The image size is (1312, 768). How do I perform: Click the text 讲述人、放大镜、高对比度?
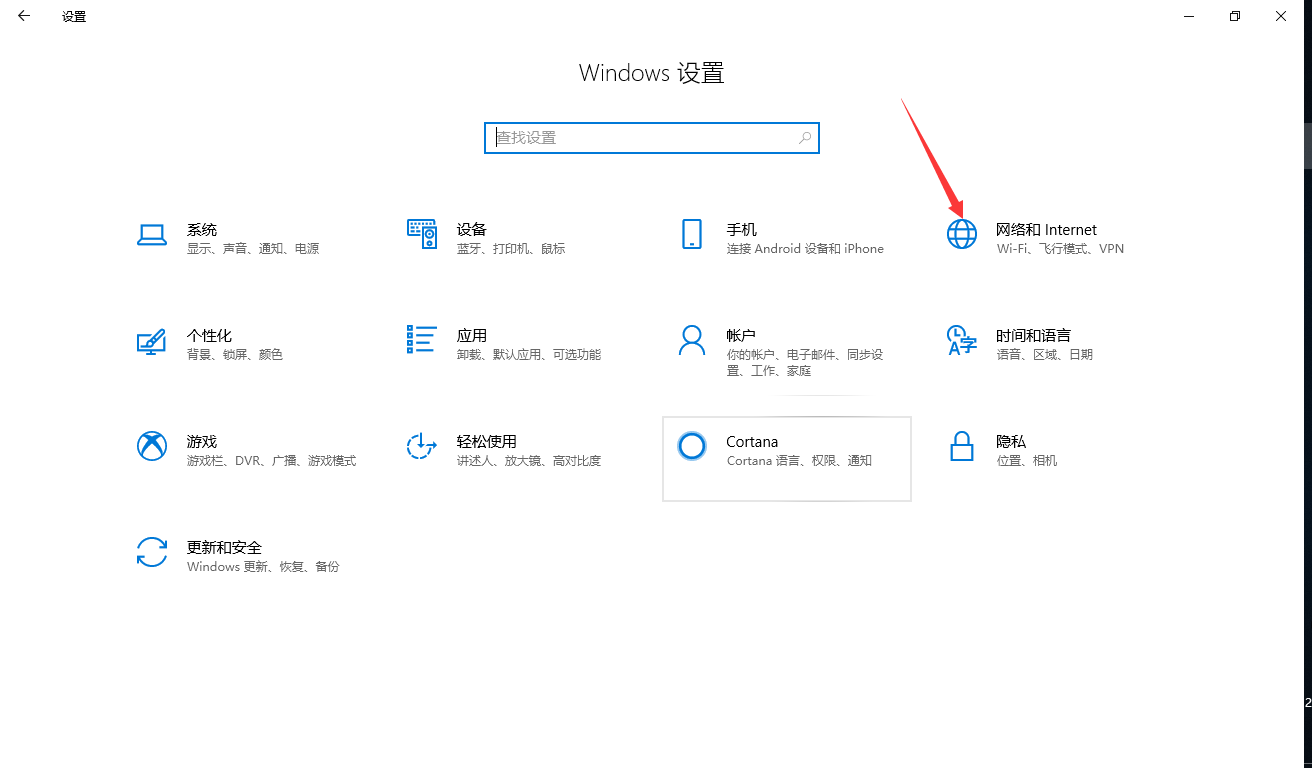(x=529, y=461)
